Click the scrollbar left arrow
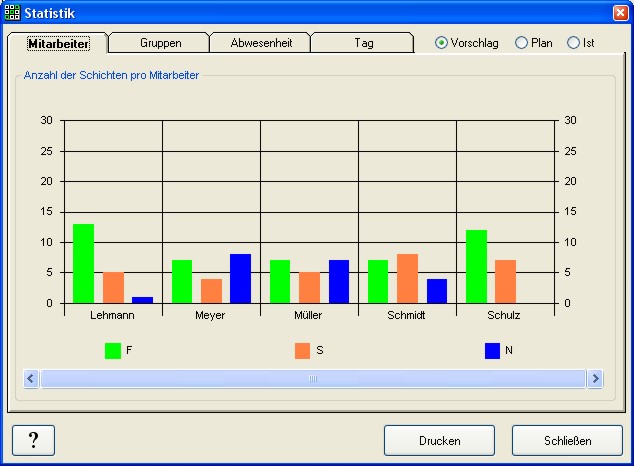Viewport: 634px width, 466px height. 31,379
